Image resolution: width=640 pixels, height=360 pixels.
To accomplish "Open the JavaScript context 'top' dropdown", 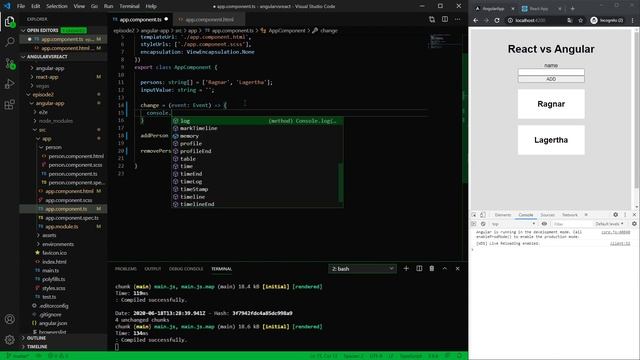I will (x=513, y=224).
